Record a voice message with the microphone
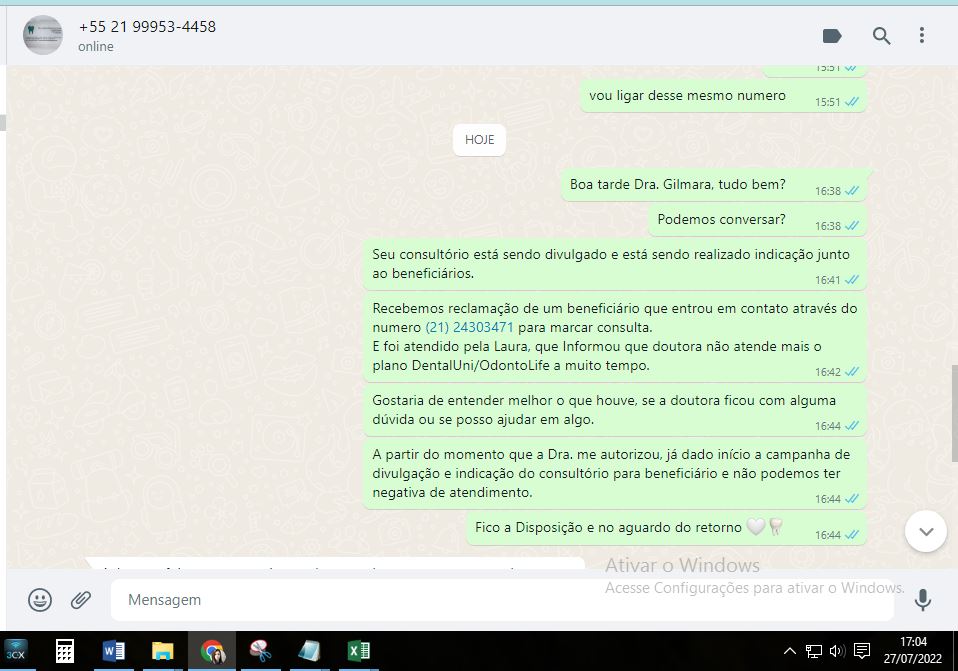This screenshot has height=671, width=958. (922, 600)
